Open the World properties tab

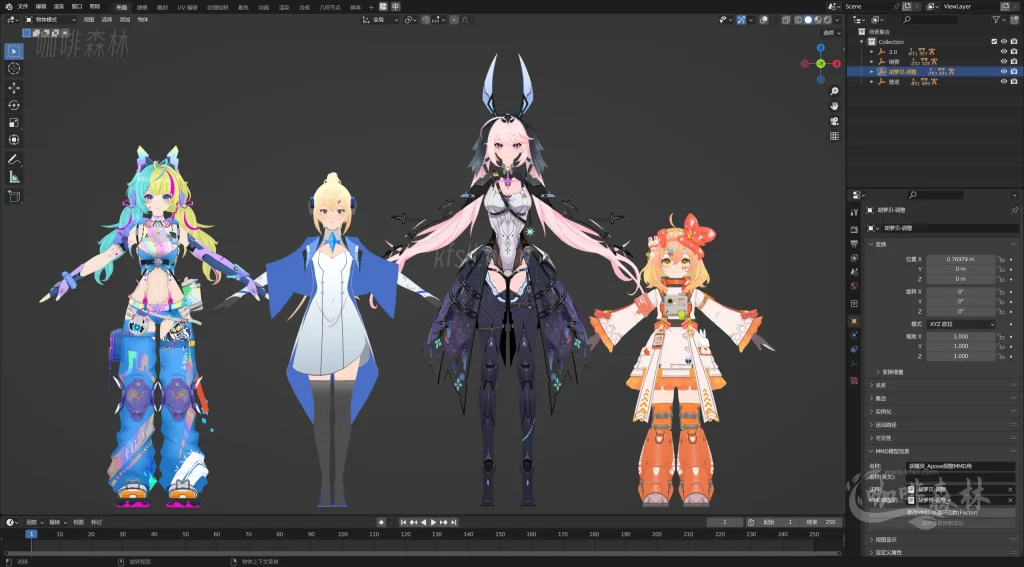click(854, 286)
